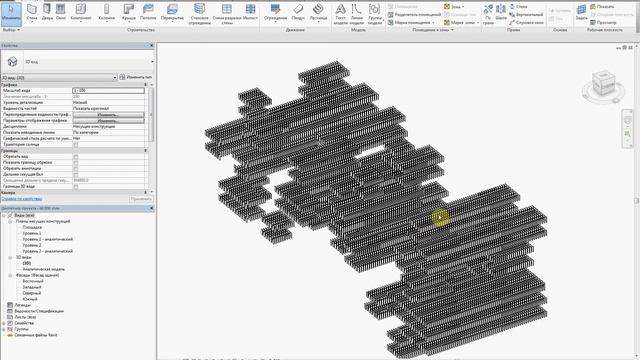Viewport: 640px width, 360px height.
Task: Select the Пандус ramp tool
Action: (298, 12)
